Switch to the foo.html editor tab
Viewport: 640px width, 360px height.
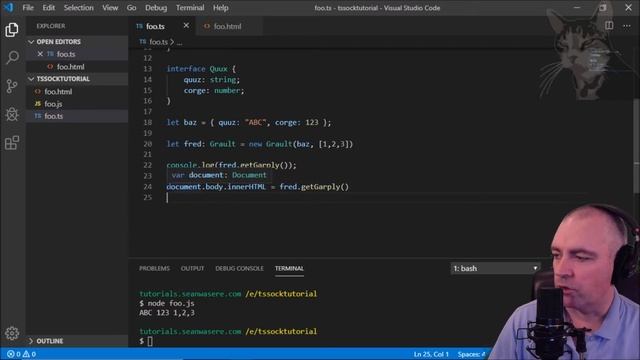(x=228, y=26)
